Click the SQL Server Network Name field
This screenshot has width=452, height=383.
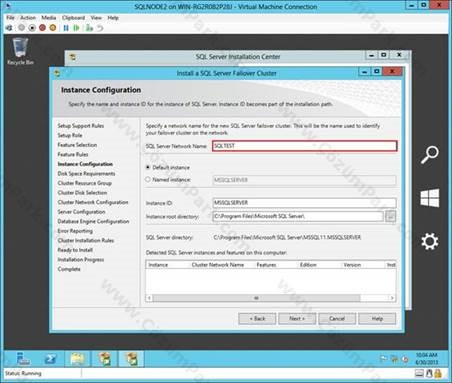pos(305,146)
